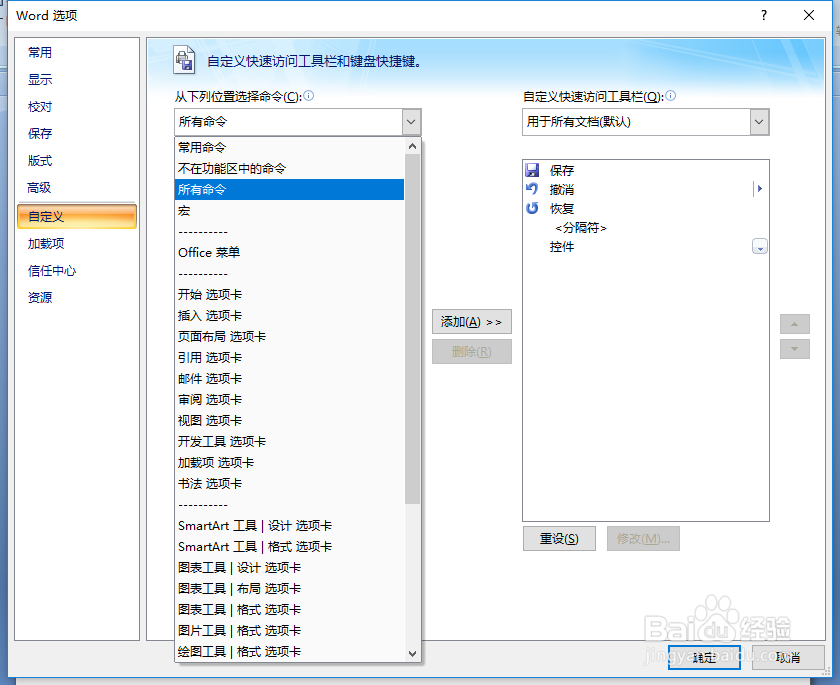This screenshot has height=685, width=840.
Task: Select the 撤消 item in toolbar list
Action: [646, 189]
